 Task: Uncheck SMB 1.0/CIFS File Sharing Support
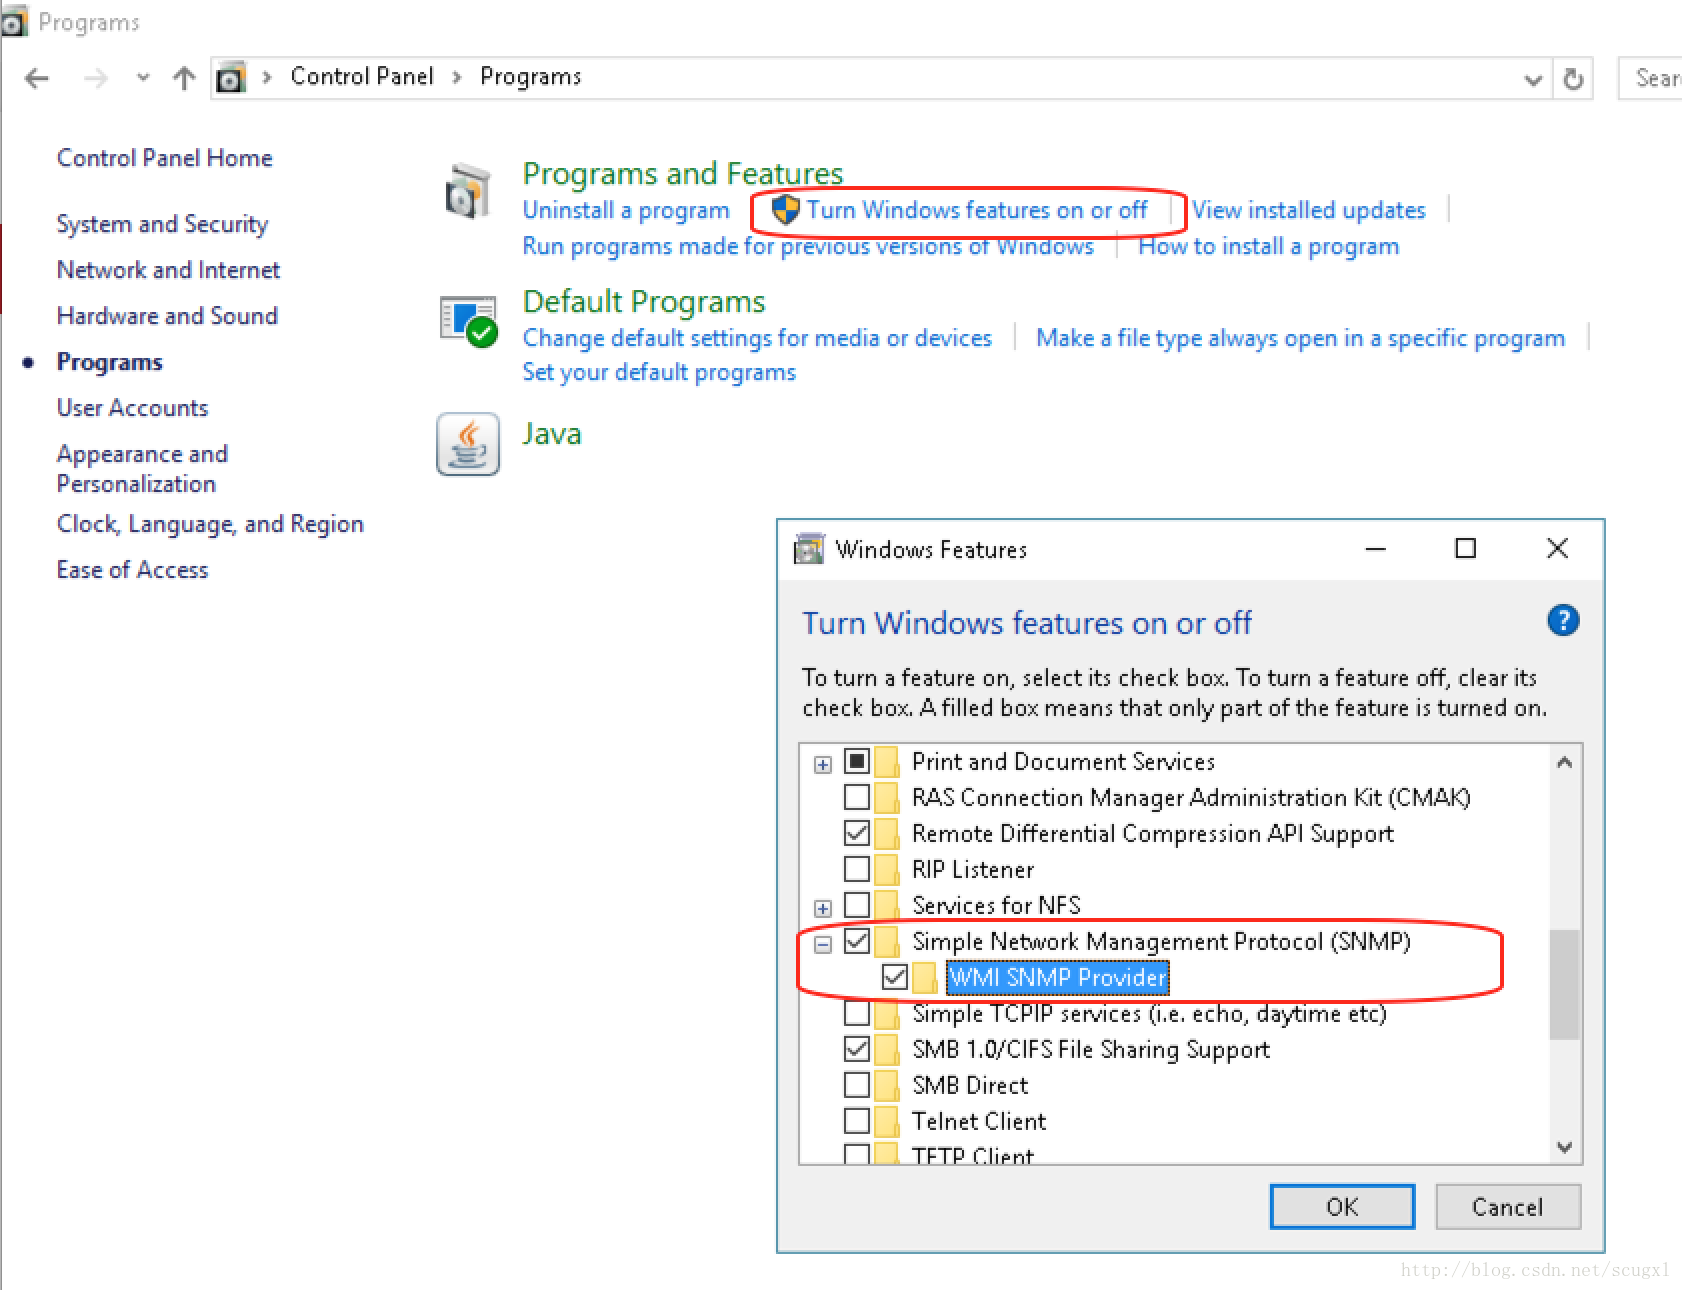[857, 1049]
